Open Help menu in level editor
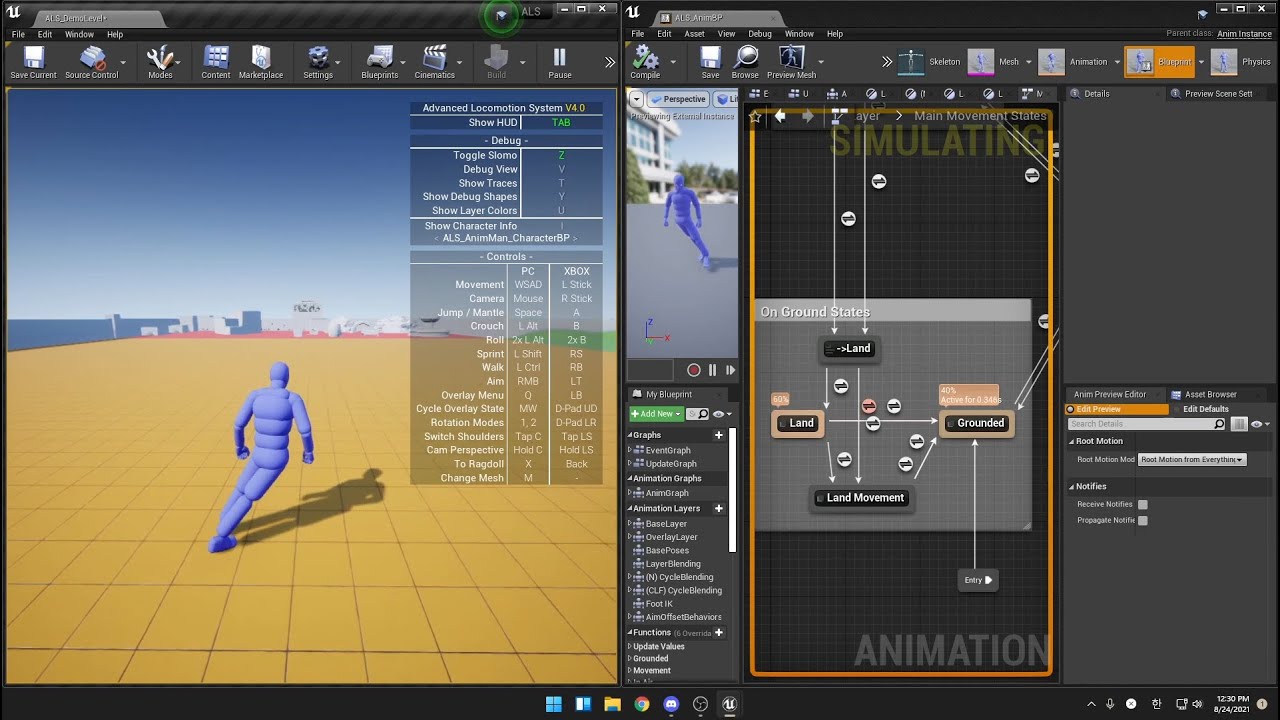This screenshot has height=720, width=1280. point(115,34)
